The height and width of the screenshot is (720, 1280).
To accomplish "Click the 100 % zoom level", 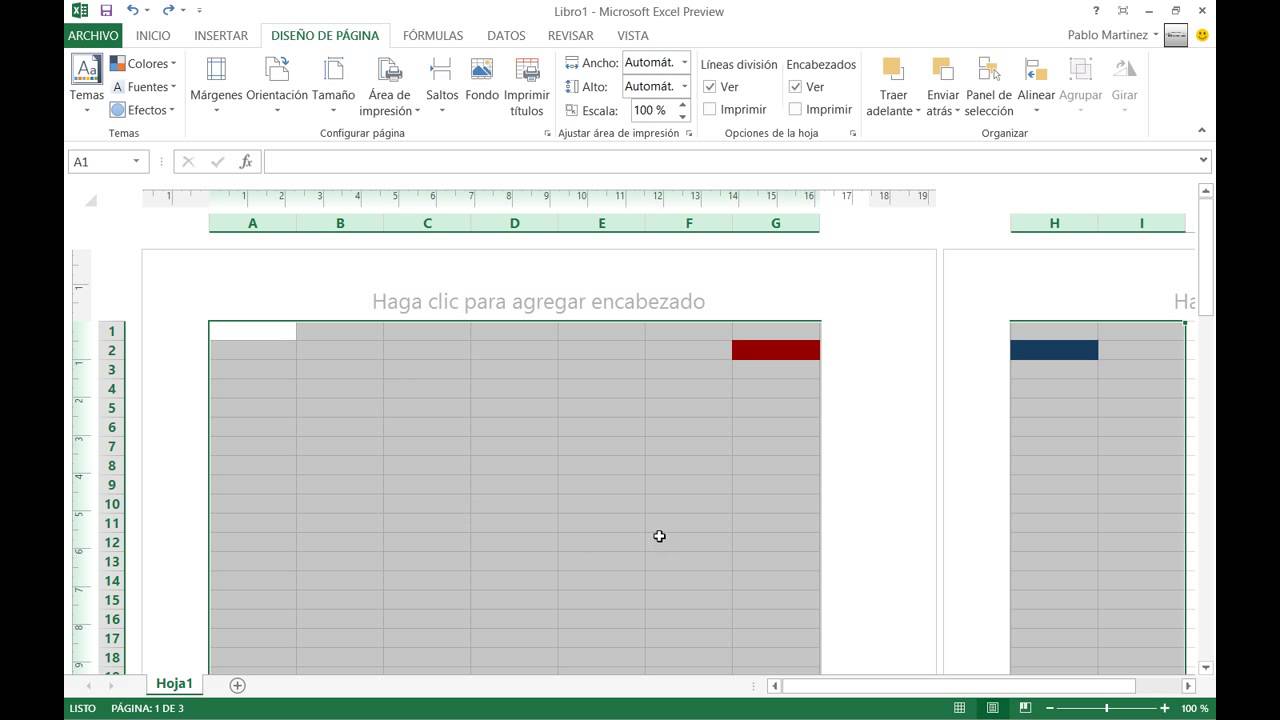I will tap(1194, 708).
